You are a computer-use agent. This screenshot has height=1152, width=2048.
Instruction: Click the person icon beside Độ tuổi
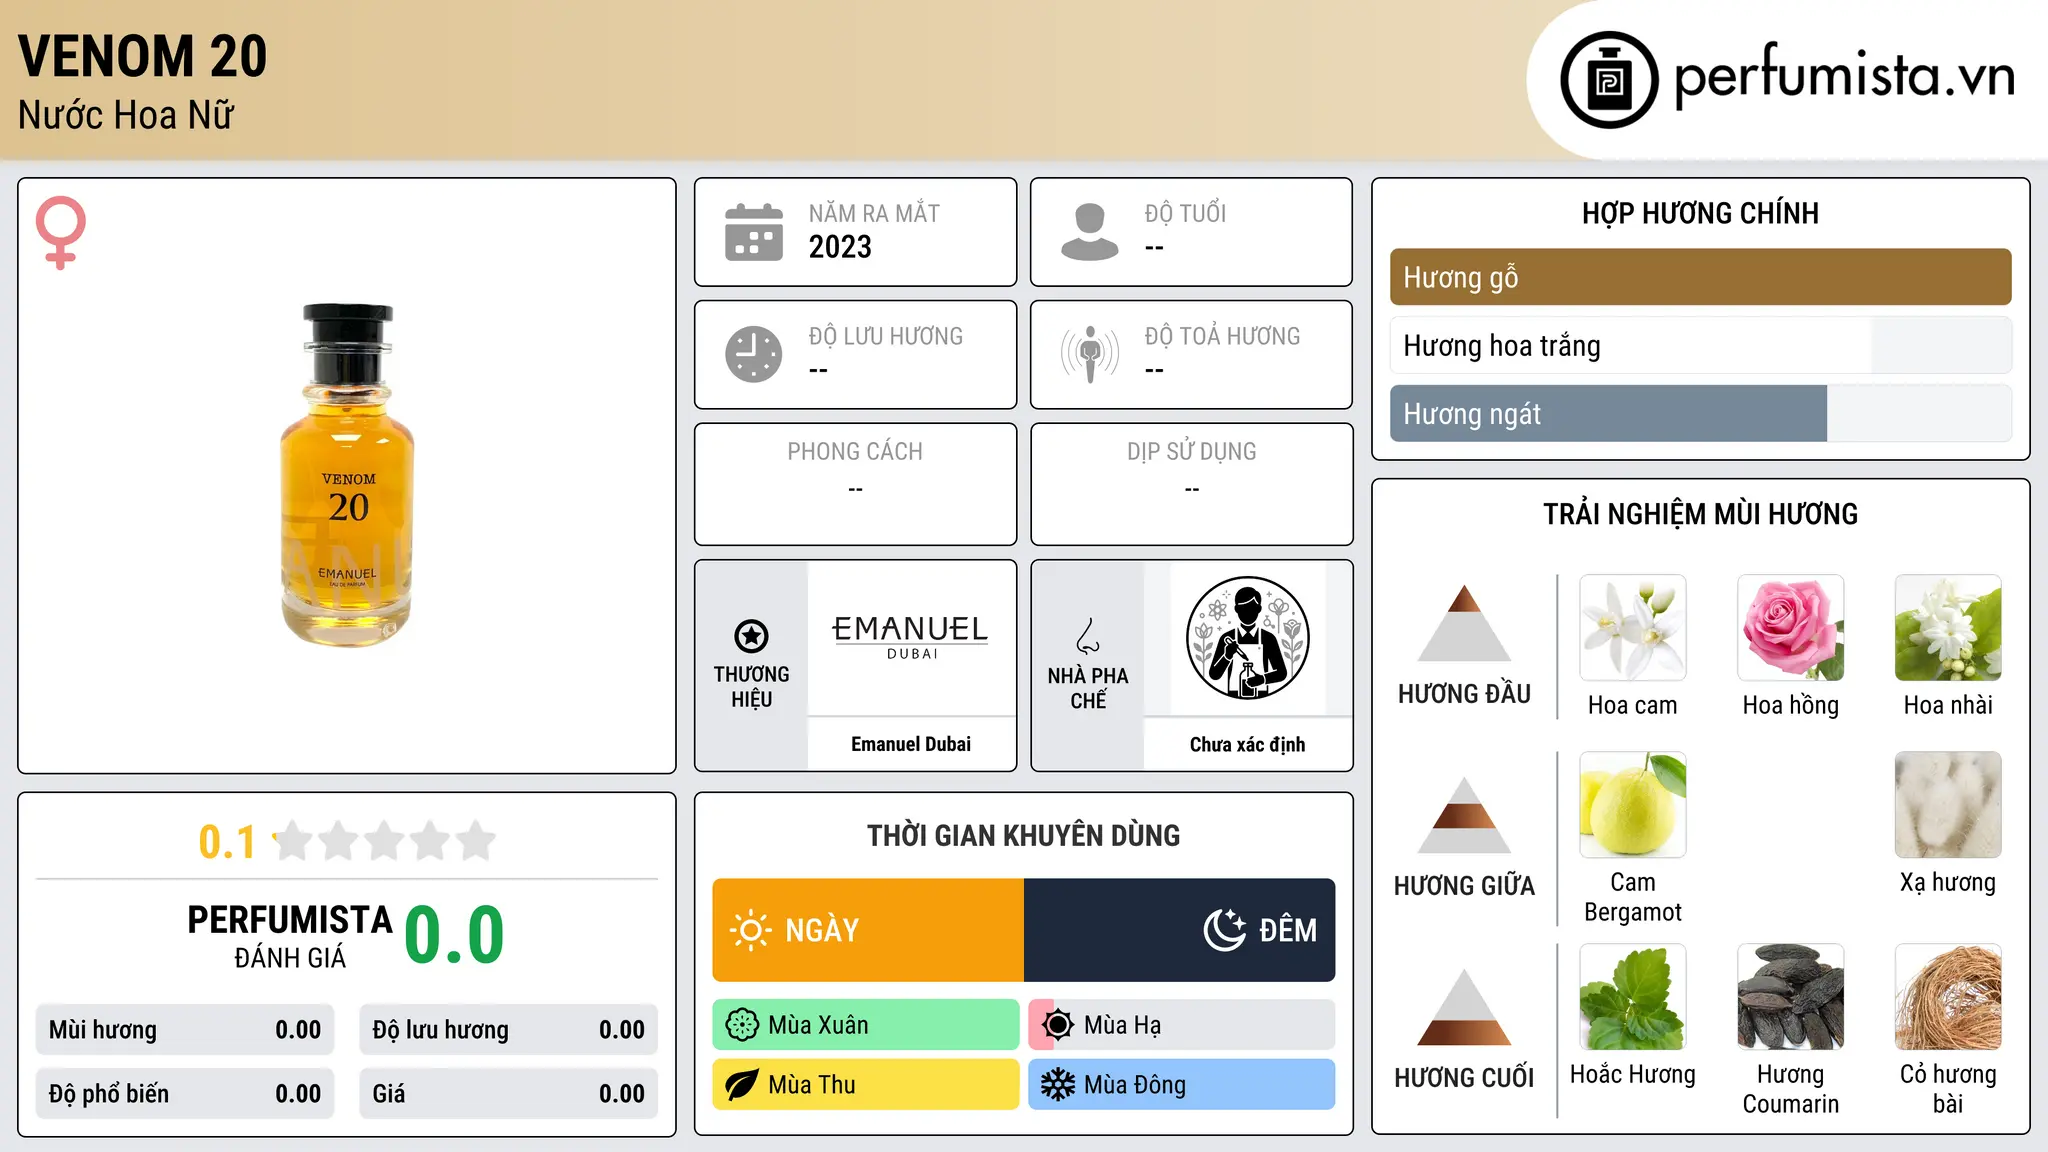pyautogui.click(x=1090, y=232)
